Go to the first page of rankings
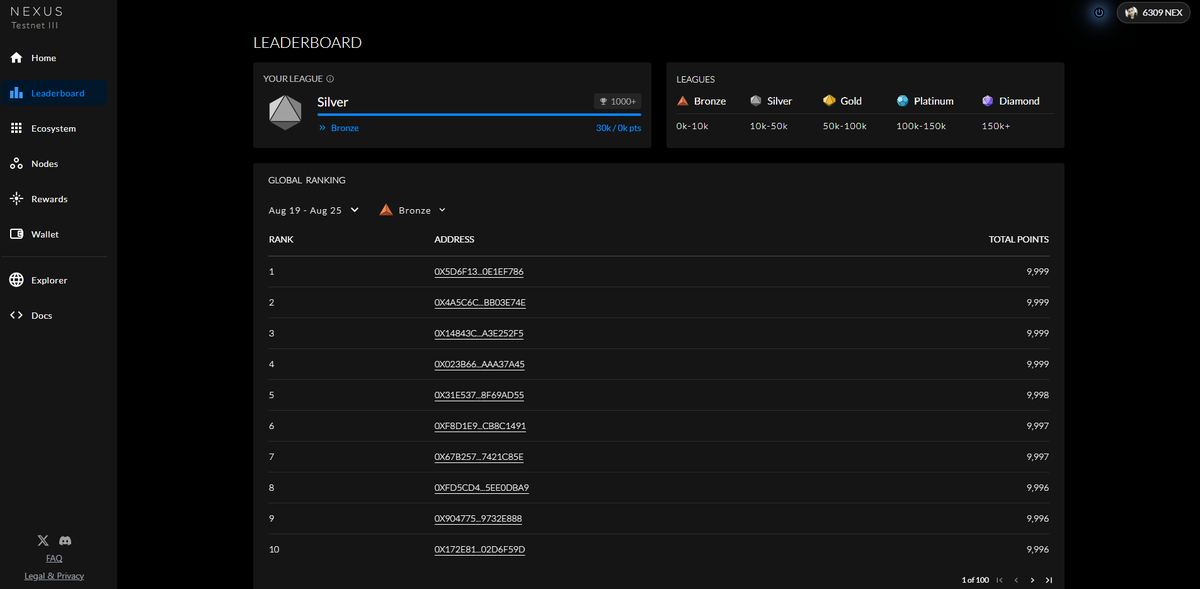The height and width of the screenshot is (589, 1200). (999, 580)
